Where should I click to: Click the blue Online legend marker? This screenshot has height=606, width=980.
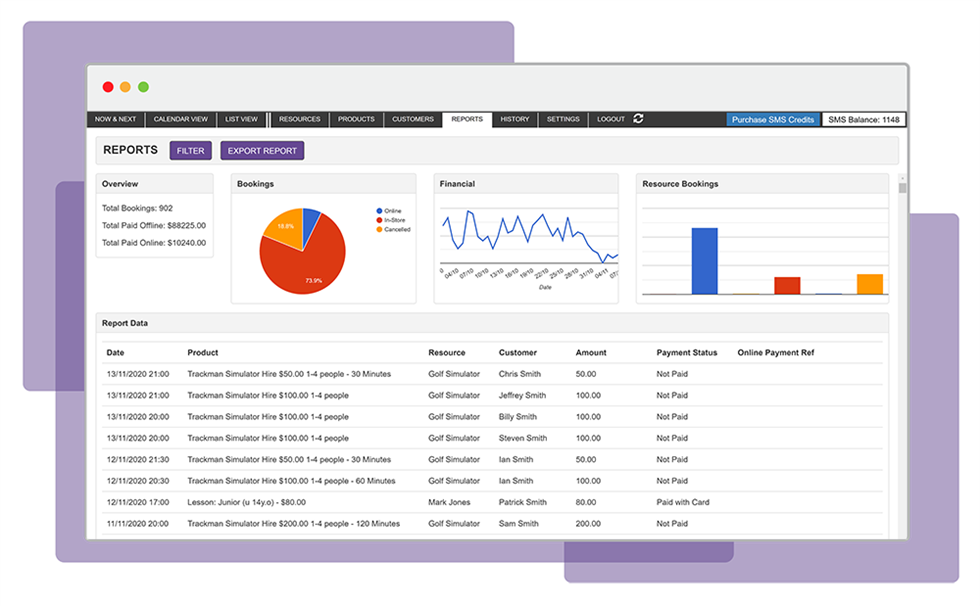379,211
